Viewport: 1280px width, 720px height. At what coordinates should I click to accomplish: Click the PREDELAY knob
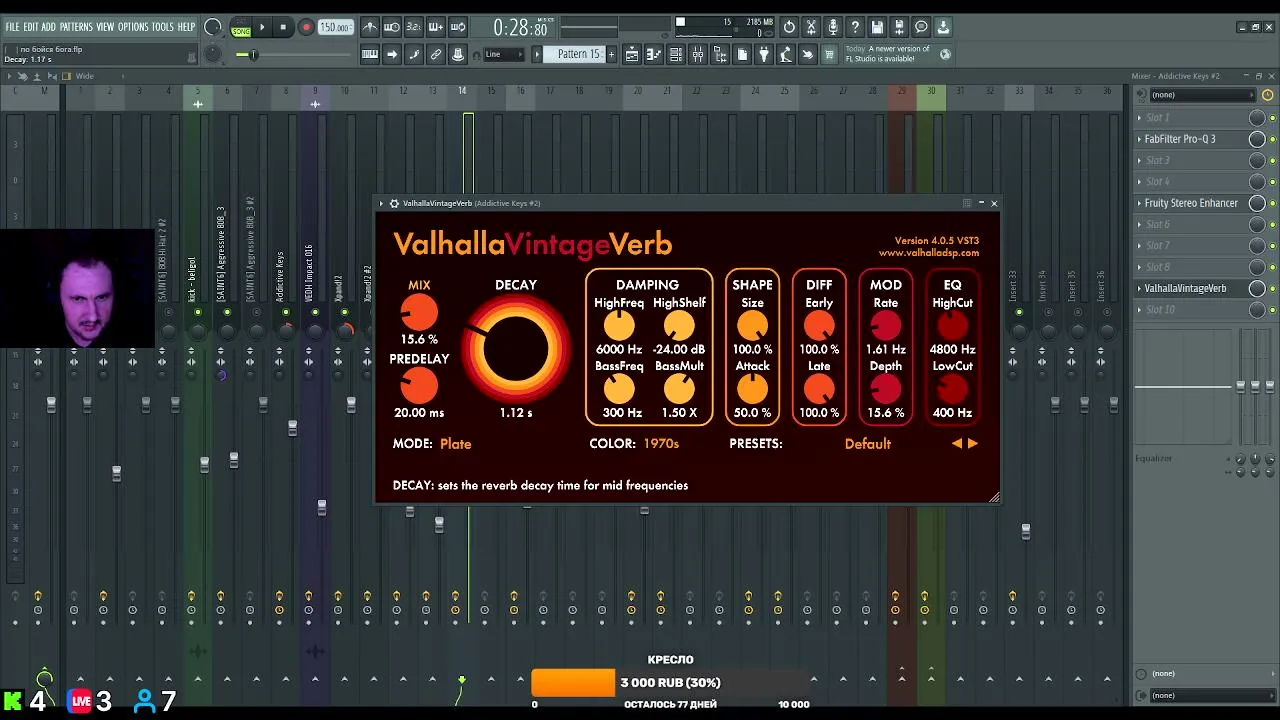point(419,386)
